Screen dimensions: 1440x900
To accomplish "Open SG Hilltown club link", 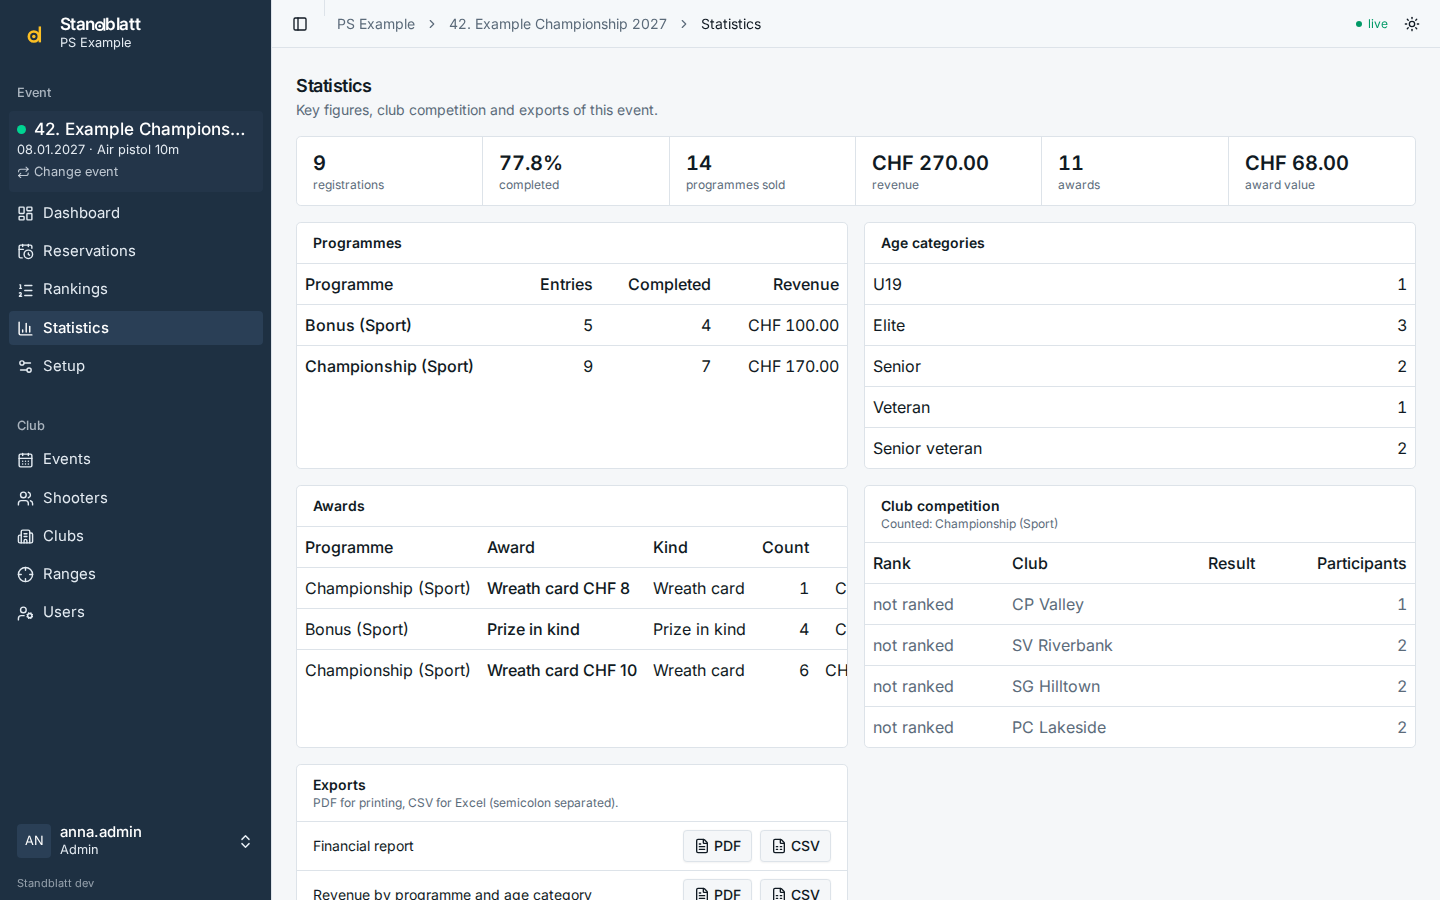I will tap(1056, 686).
